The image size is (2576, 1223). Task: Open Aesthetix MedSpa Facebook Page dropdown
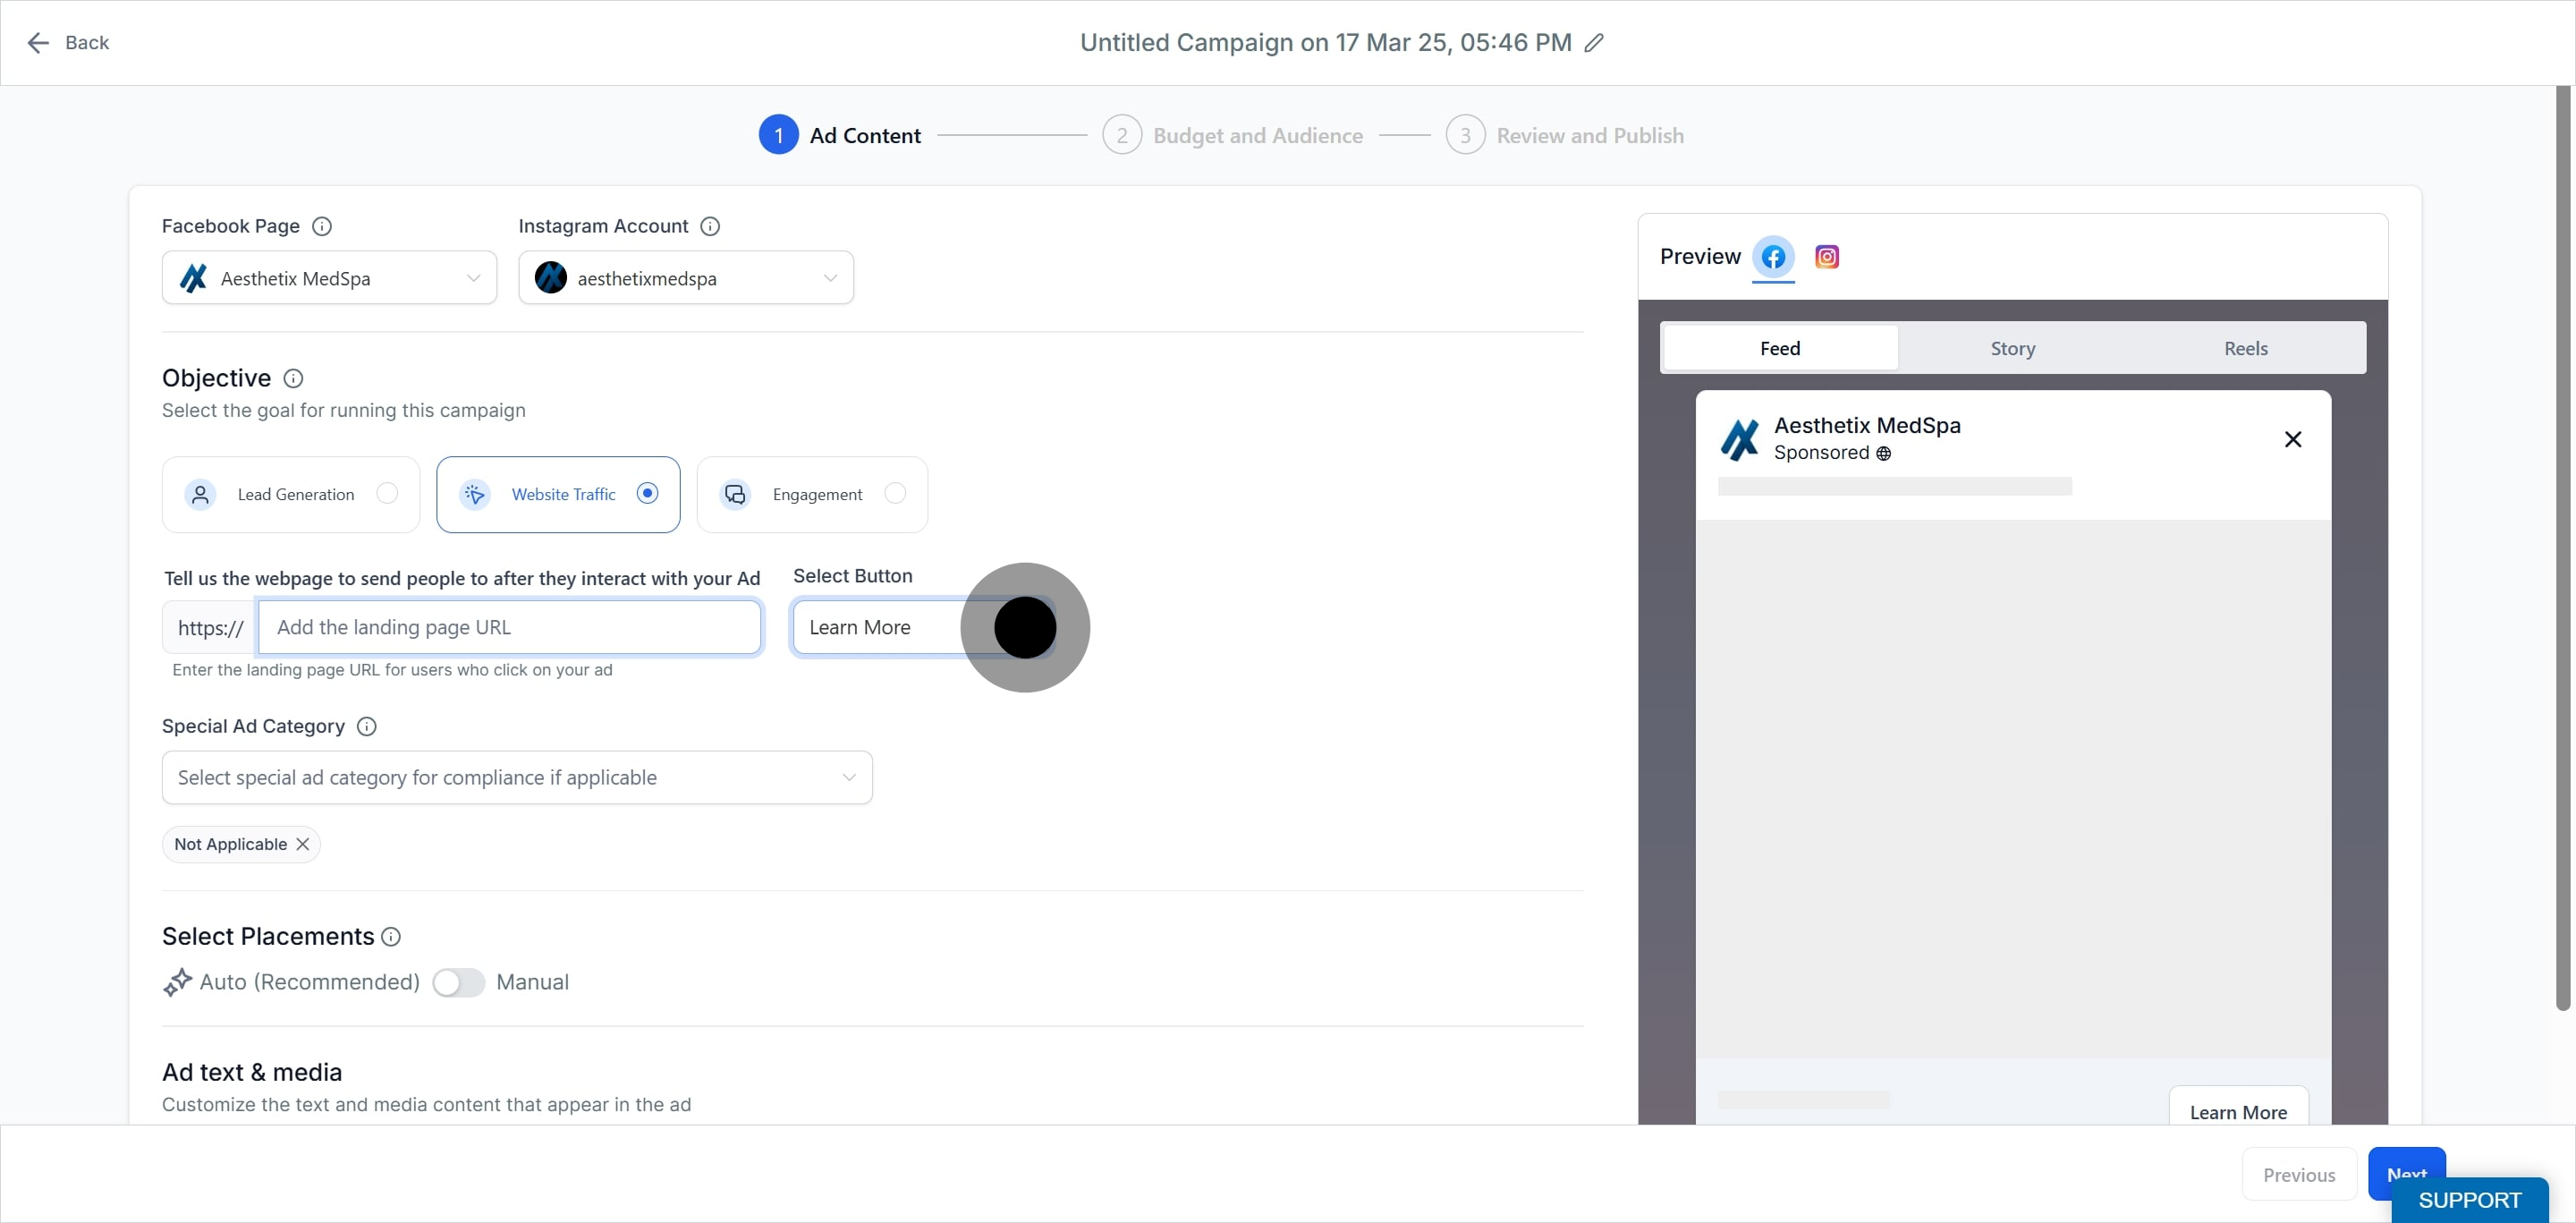tap(329, 278)
